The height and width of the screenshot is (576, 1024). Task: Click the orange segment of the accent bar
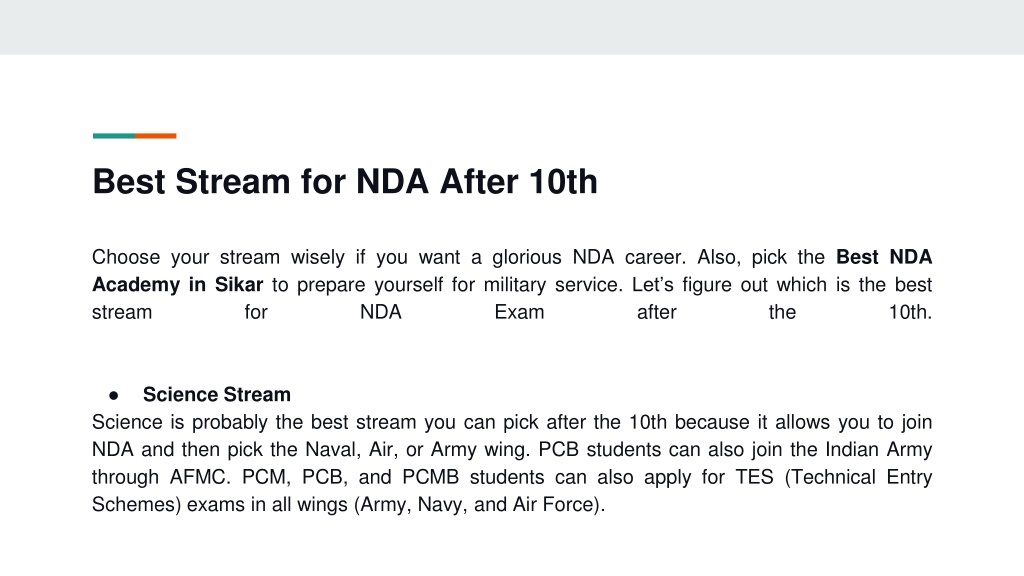[x=156, y=136]
